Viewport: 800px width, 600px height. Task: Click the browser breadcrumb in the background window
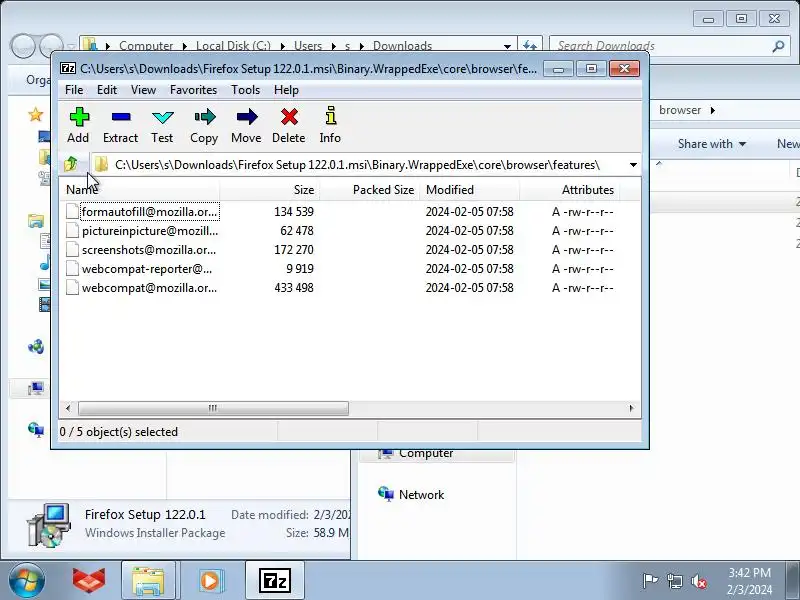coord(680,110)
